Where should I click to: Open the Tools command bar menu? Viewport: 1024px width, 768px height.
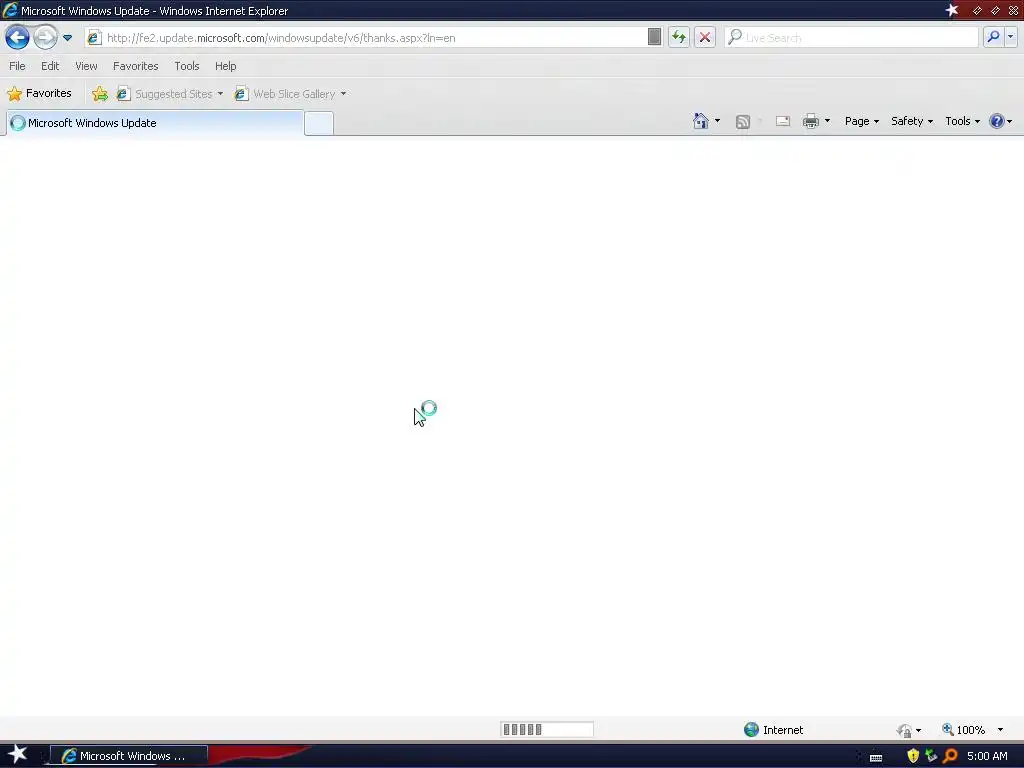tap(963, 121)
